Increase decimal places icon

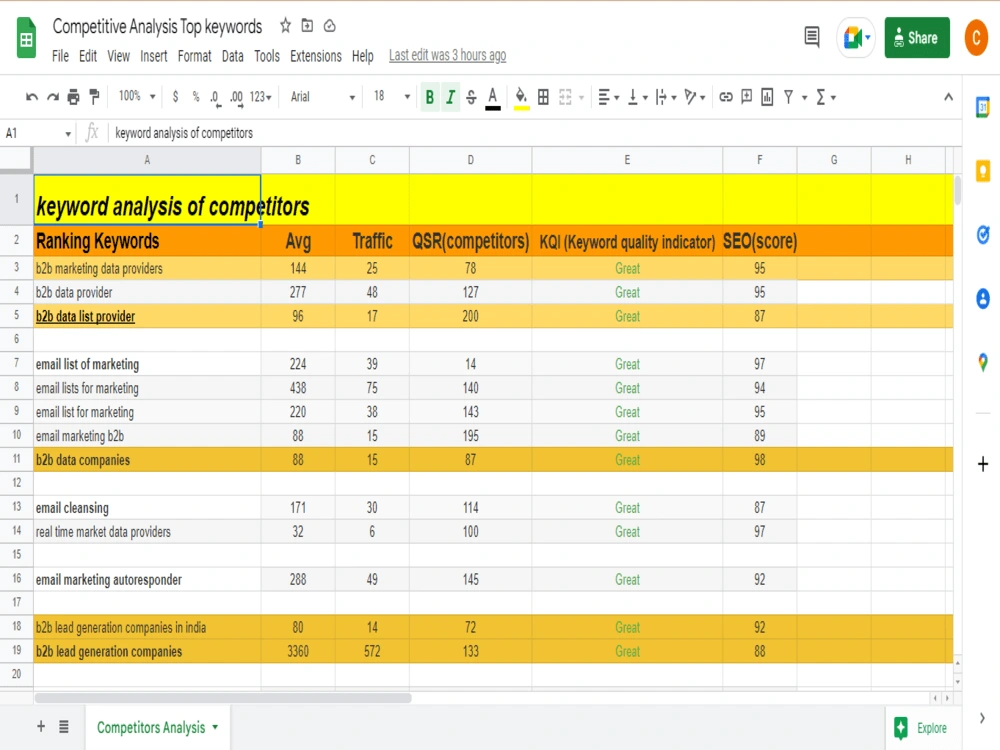click(x=236, y=98)
